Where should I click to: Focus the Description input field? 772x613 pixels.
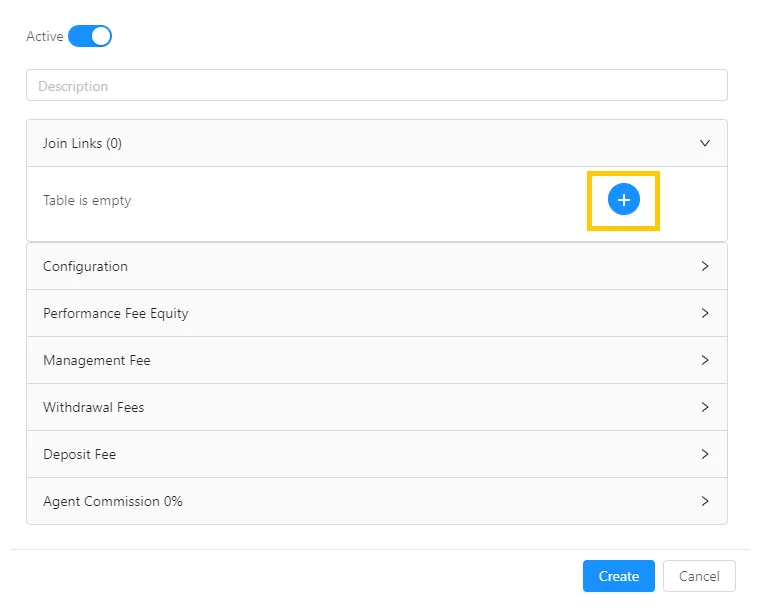376,86
